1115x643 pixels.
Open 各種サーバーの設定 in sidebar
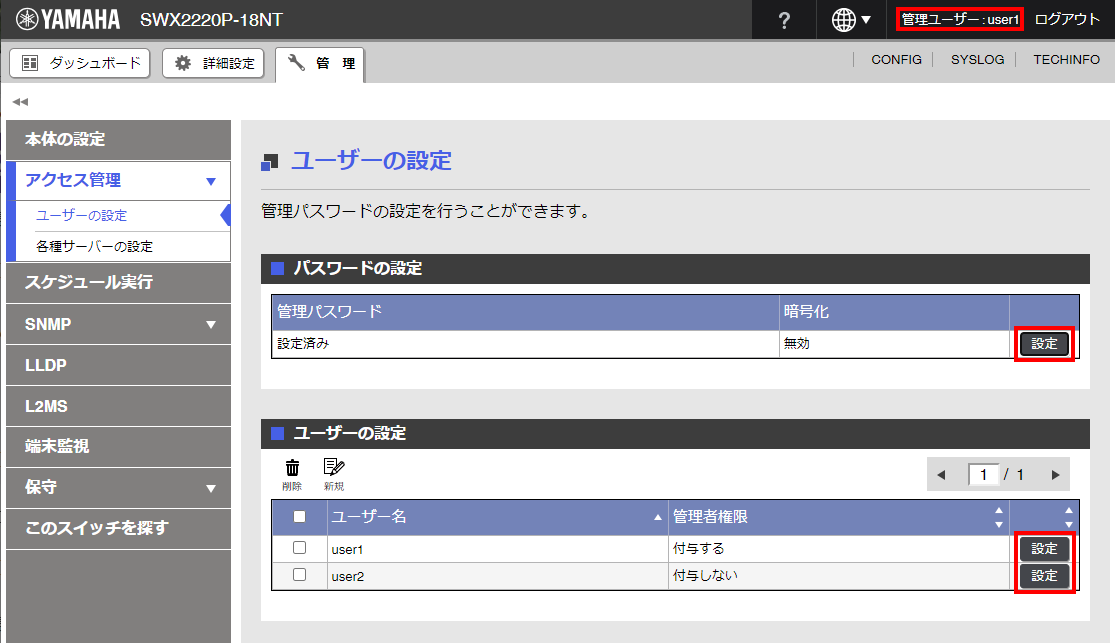(94, 246)
